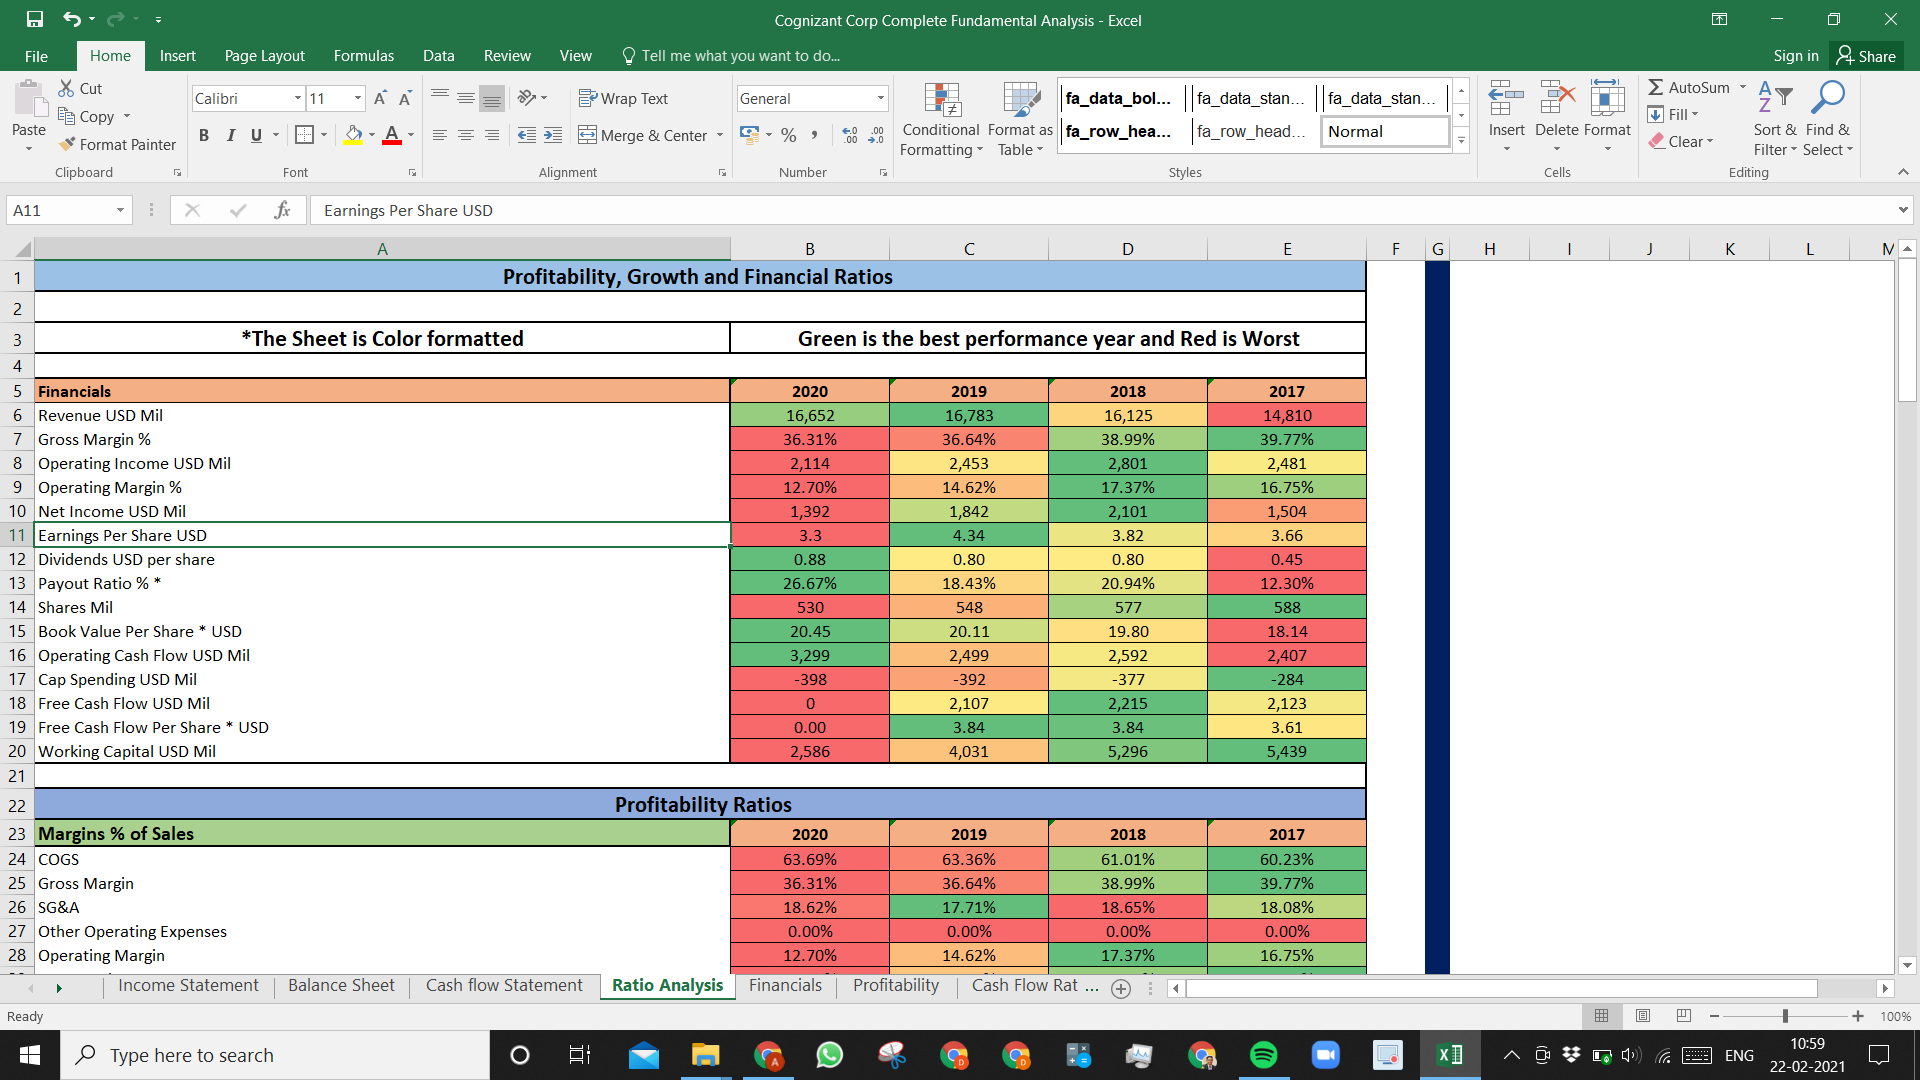Open the Balance Sheet worksheet tab
The image size is (1920, 1080).
point(341,985)
